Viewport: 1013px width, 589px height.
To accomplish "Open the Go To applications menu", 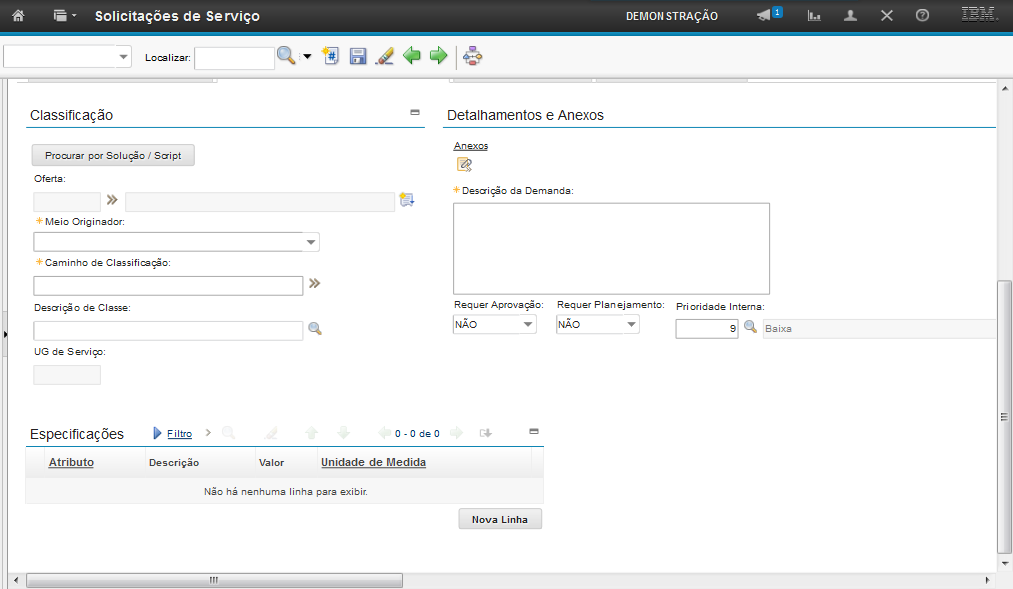I will [64, 16].
